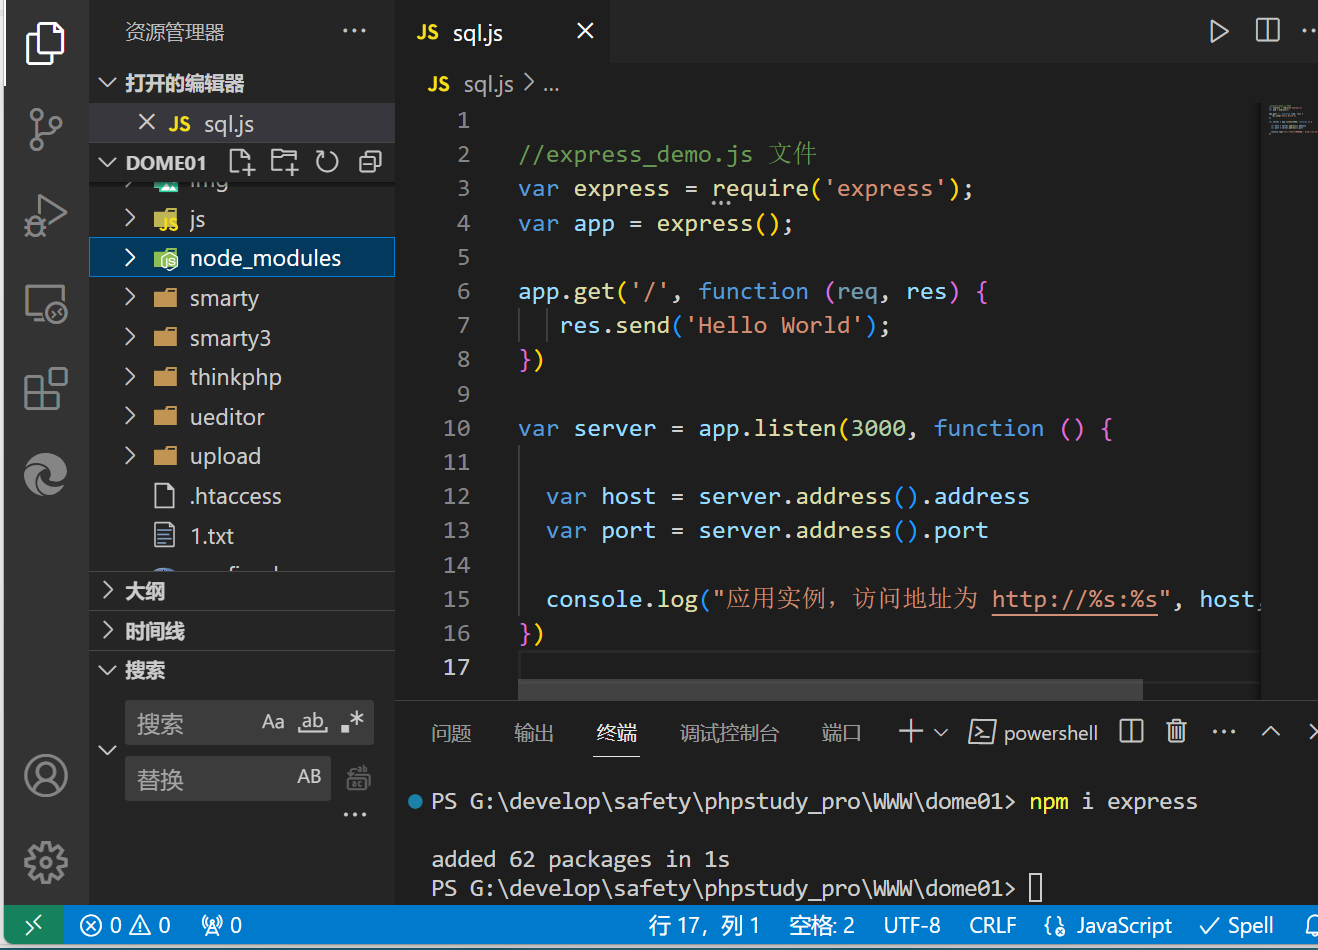Open the Manage gear menu

(45, 862)
